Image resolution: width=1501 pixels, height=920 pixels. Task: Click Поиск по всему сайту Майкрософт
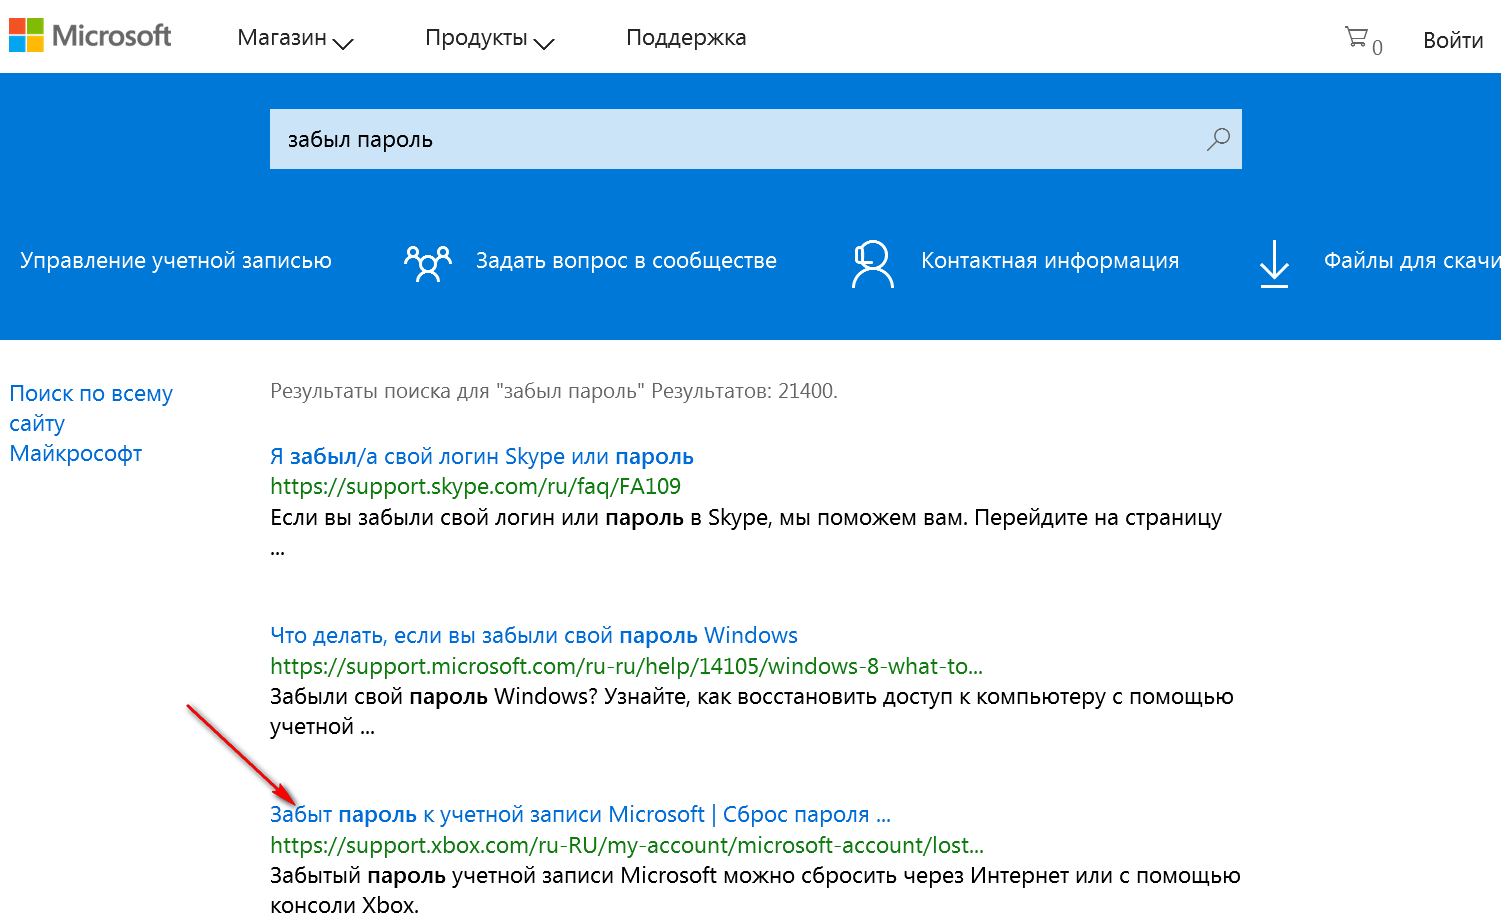(91, 423)
